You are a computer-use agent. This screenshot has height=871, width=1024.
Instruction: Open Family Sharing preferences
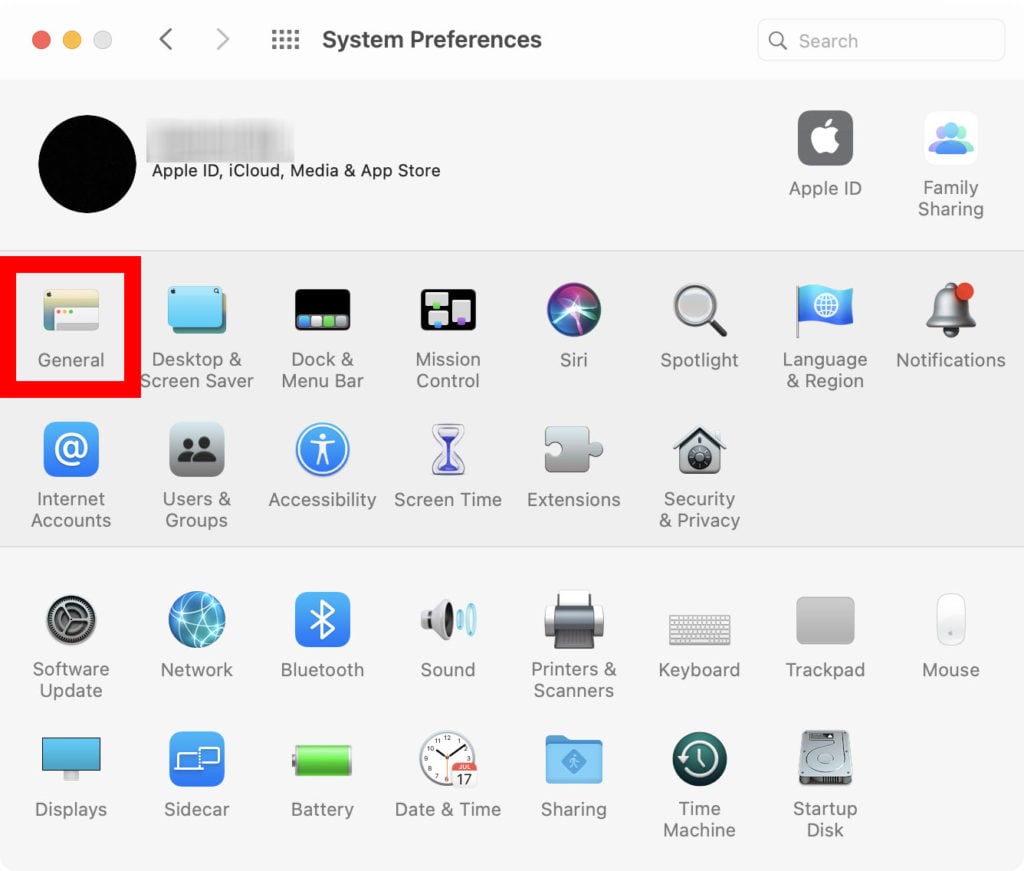[950, 140]
